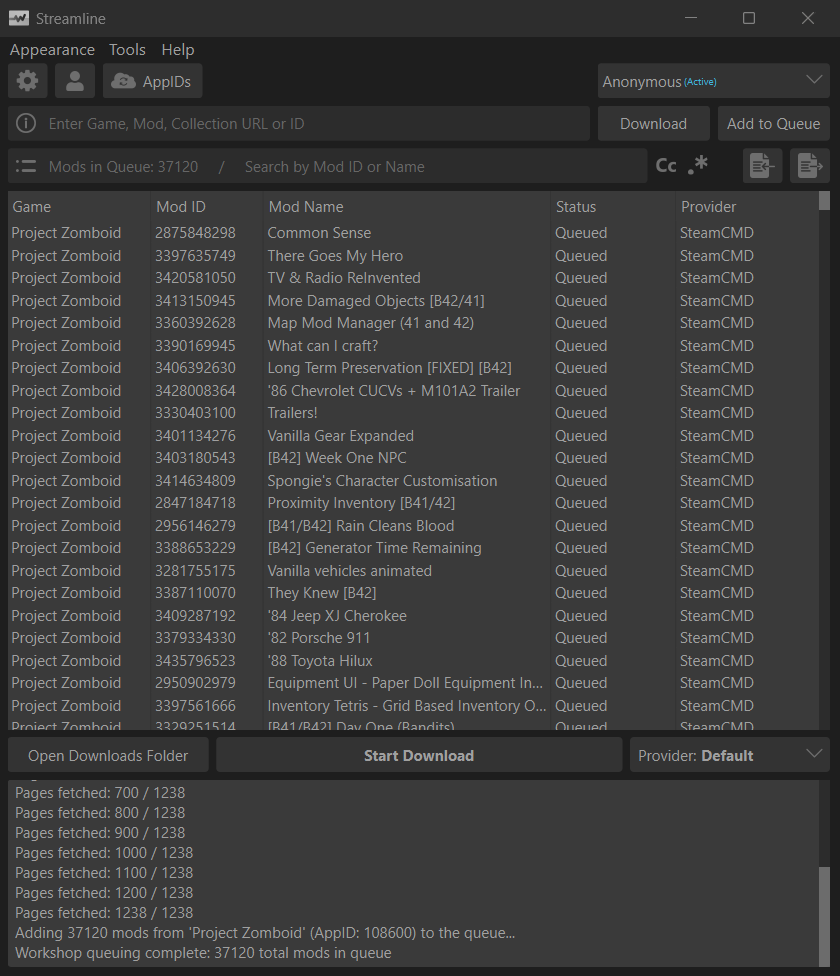Screen dimensions: 840x976
Task: Select '86 Chevrolet CUCVs row
Action: tap(413, 391)
